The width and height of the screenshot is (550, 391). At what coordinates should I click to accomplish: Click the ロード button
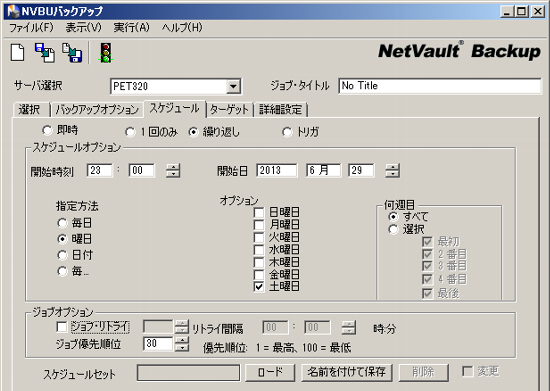point(270,372)
